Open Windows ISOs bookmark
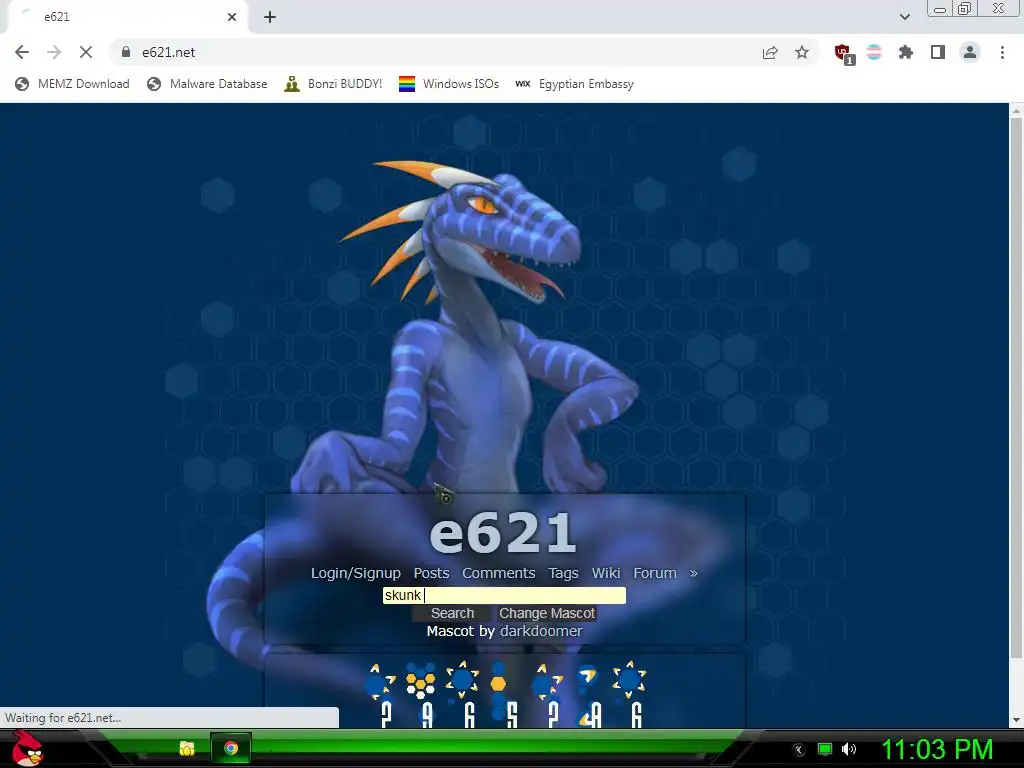The height and width of the screenshot is (768, 1024). tap(449, 84)
